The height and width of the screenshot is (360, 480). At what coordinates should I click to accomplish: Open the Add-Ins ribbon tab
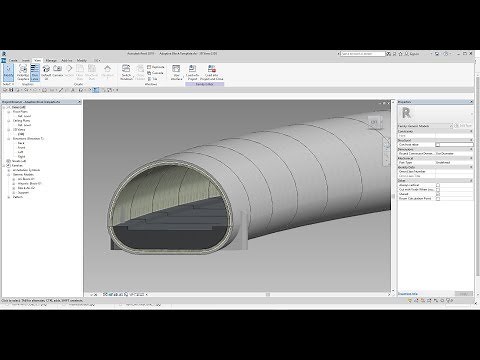[67, 61]
